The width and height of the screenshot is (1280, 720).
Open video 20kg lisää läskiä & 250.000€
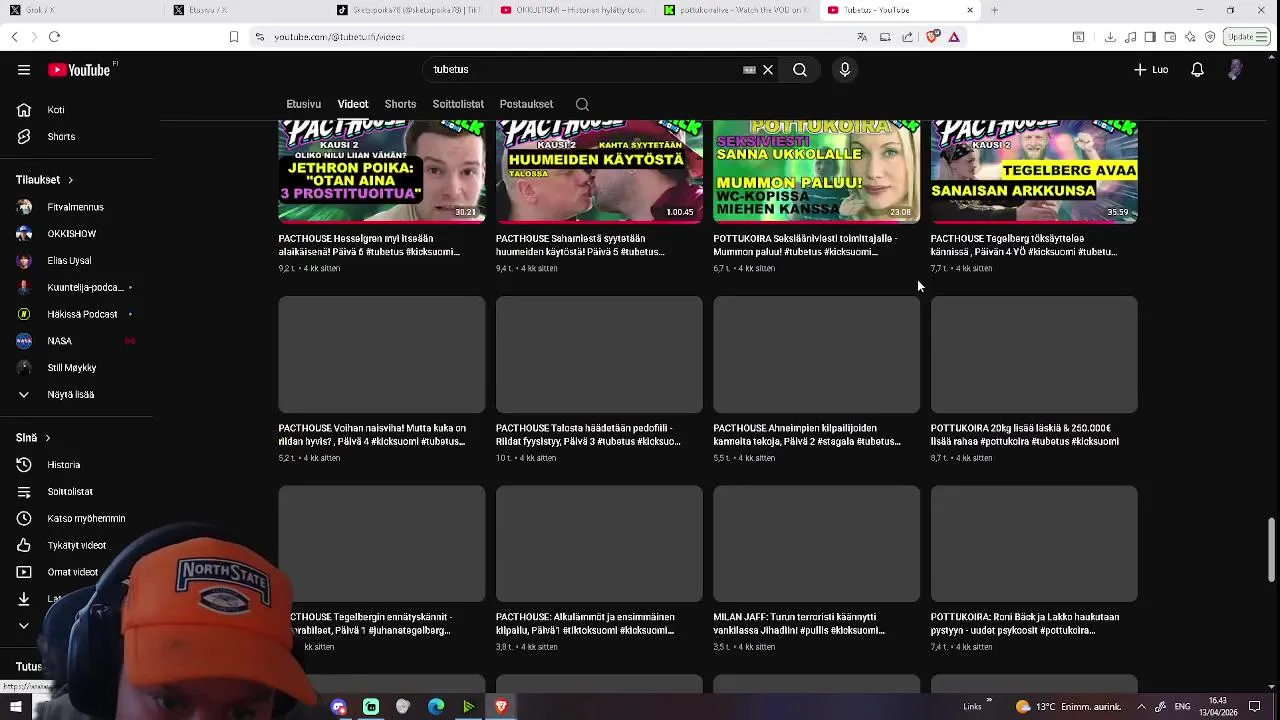1025,435
